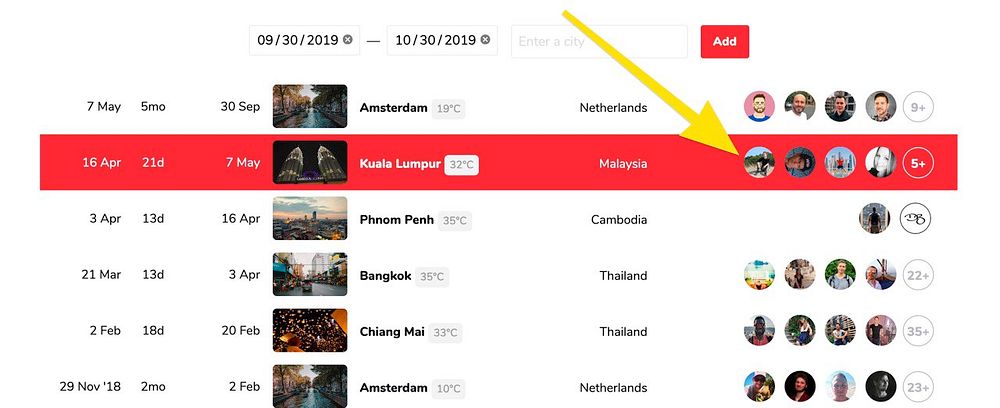Select the Chiang Mai lantern thumbnail
Screen dimensions: 1000x408
(x=310, y=331)
